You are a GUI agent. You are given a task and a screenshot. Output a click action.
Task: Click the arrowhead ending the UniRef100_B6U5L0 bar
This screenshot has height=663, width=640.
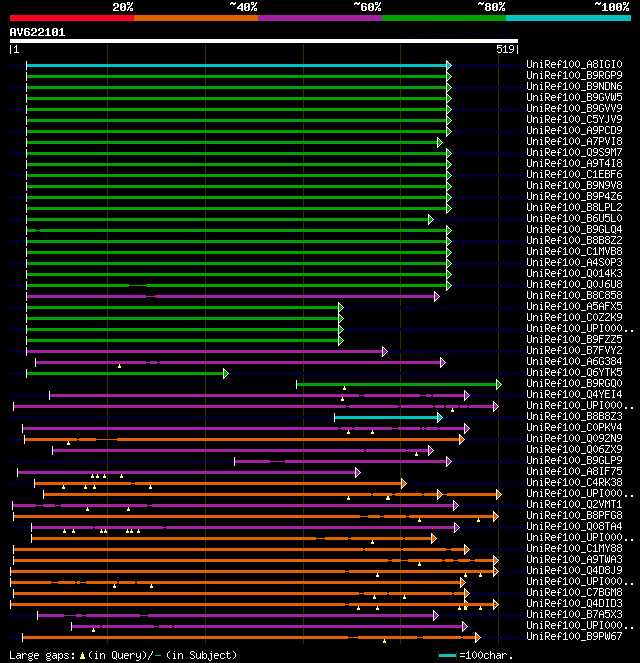(431, 219)
